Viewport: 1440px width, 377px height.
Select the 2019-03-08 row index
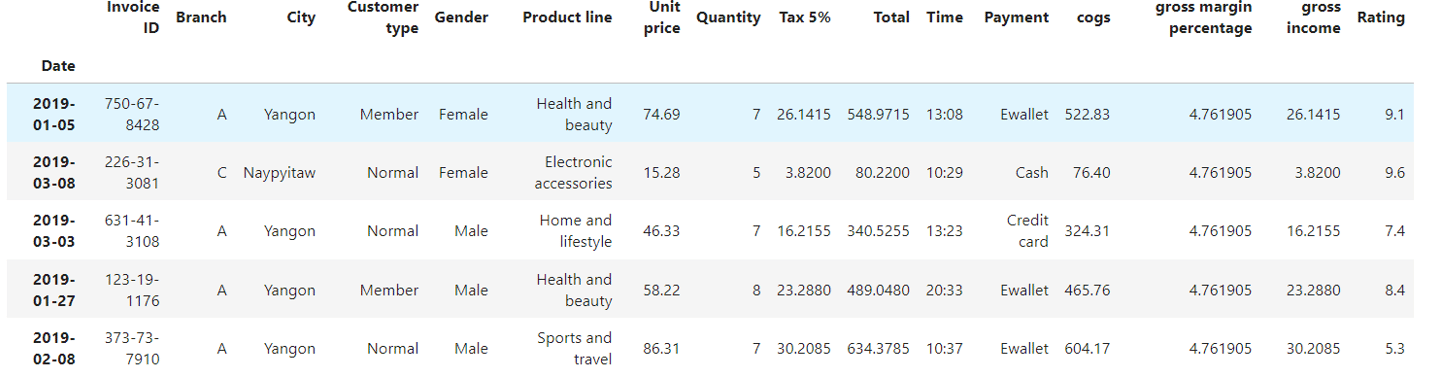55,172
